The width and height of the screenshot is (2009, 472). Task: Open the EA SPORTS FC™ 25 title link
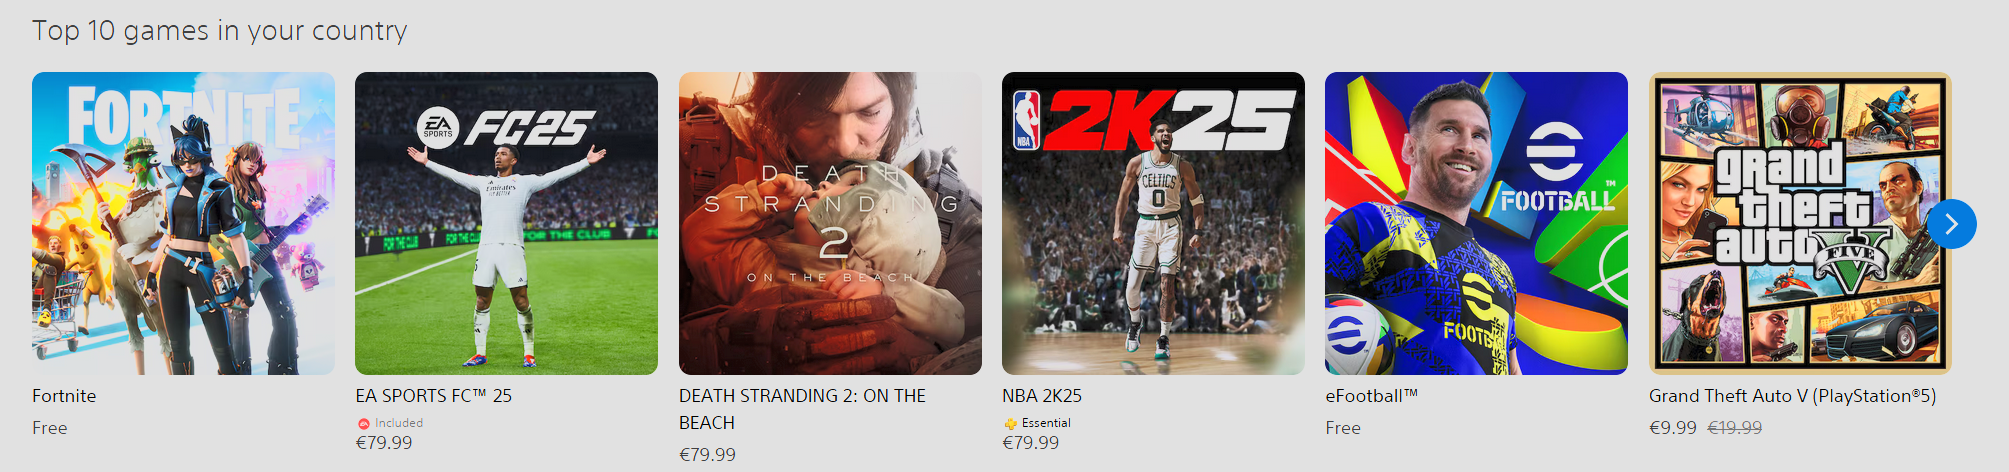click(433, 396)
